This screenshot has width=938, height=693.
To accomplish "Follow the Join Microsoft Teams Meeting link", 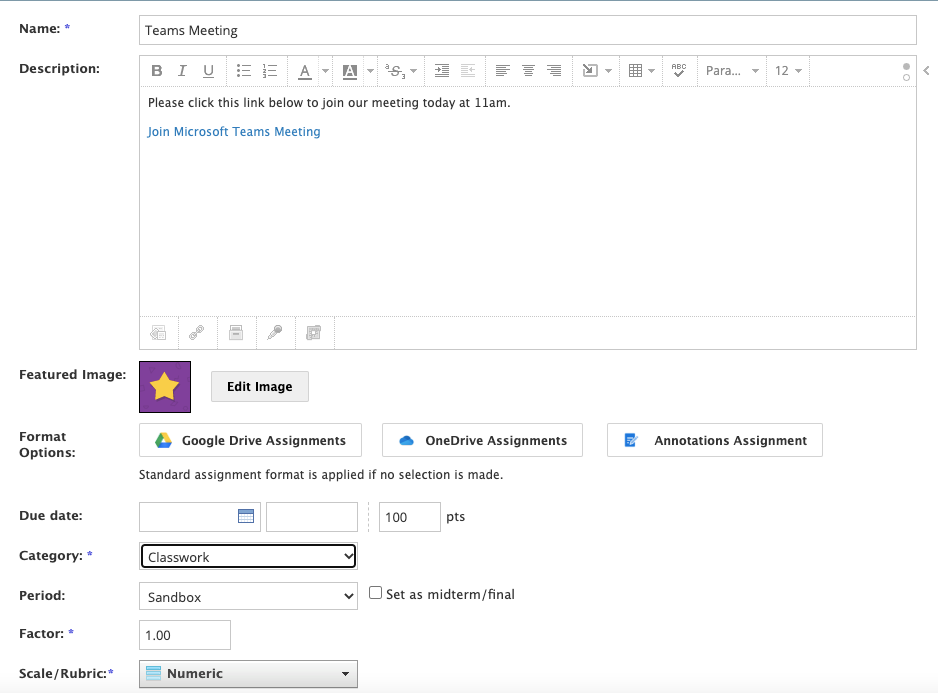I will point(234,132).
